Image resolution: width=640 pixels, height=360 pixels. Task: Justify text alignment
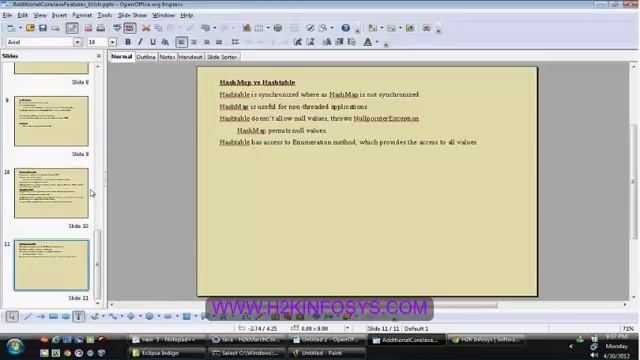pyautogui.click(x=219, y=42)
